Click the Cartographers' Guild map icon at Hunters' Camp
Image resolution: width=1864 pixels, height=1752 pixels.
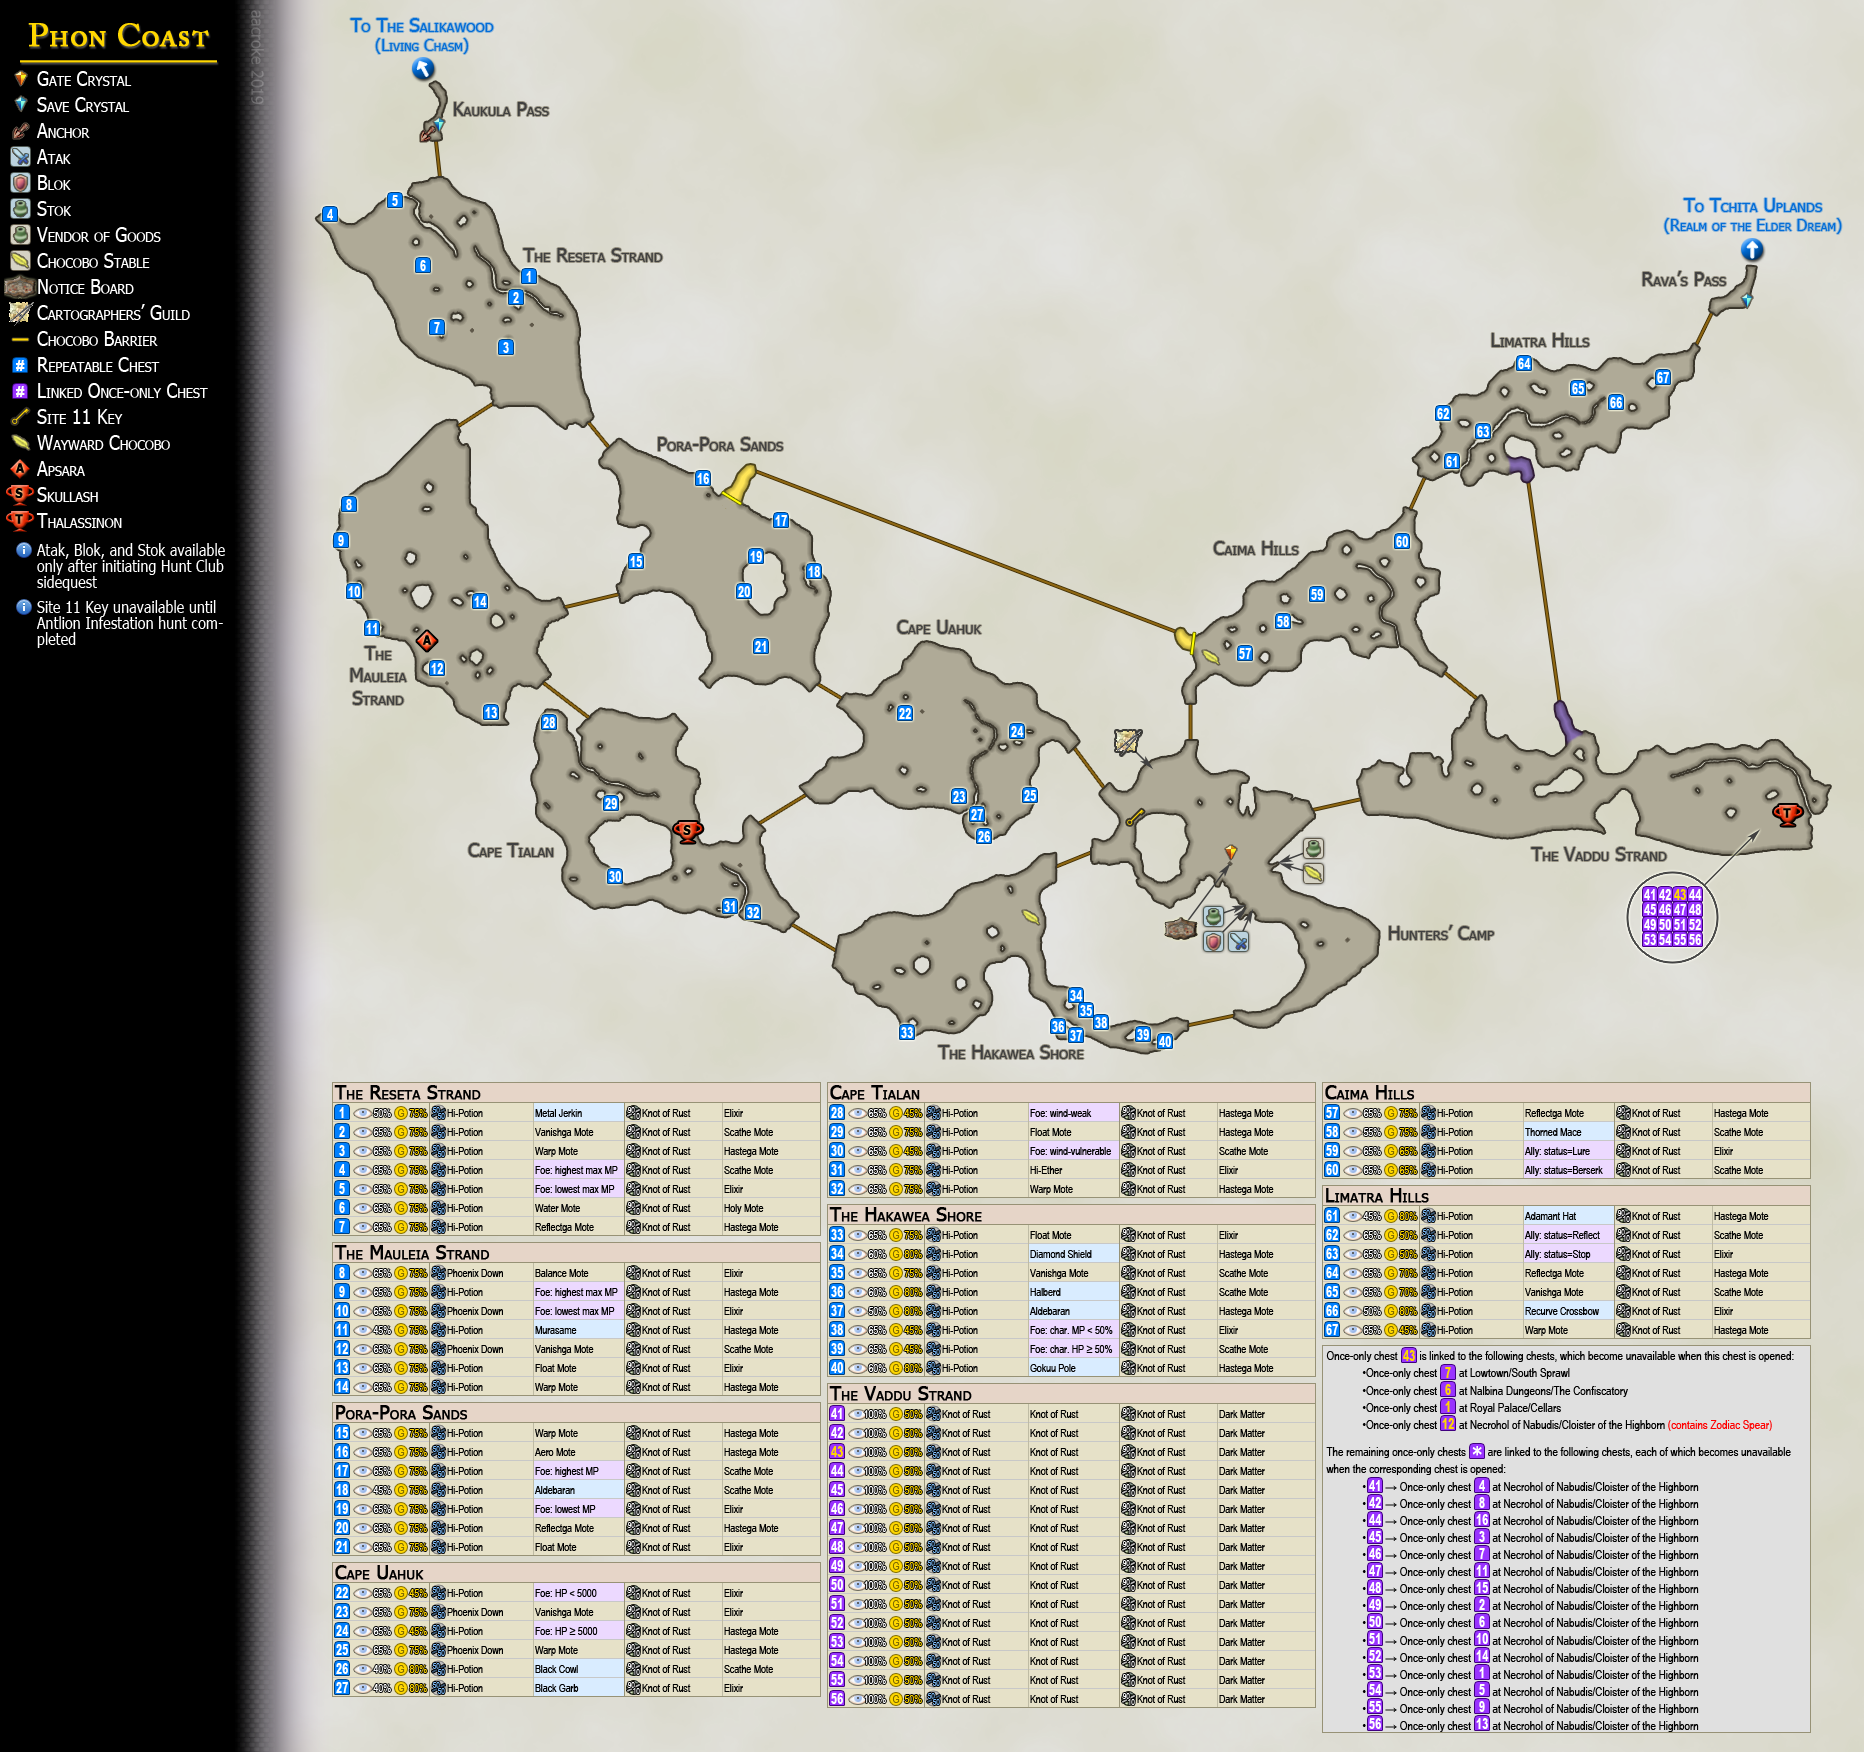pyautogui.click(x=1128, y=741)
